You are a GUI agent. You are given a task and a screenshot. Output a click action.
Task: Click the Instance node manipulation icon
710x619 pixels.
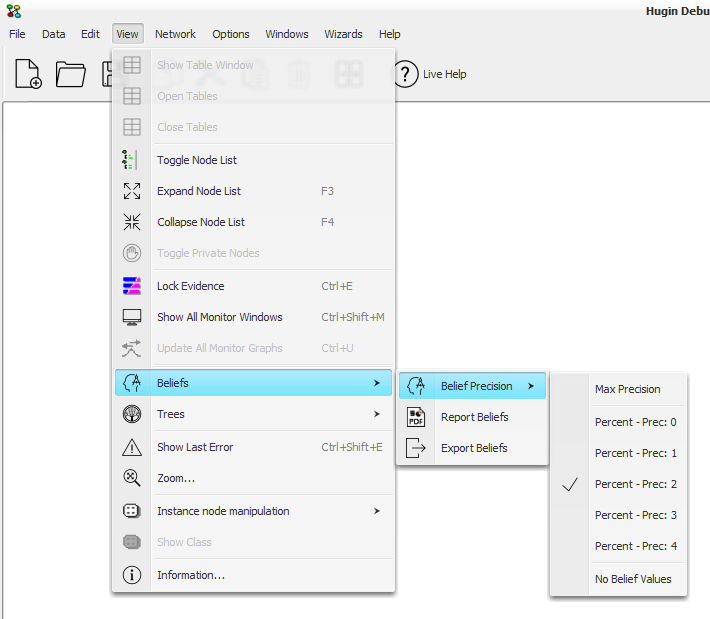(x=132, y=511)
